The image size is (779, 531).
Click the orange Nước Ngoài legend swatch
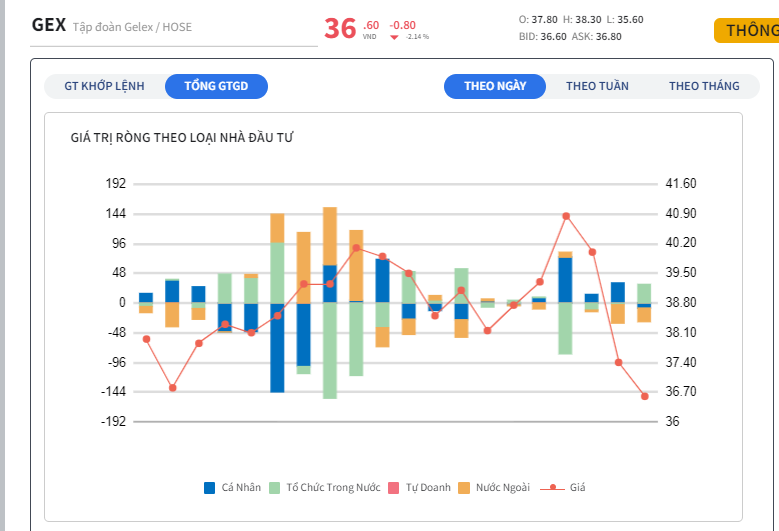click(x=464, y=488)
